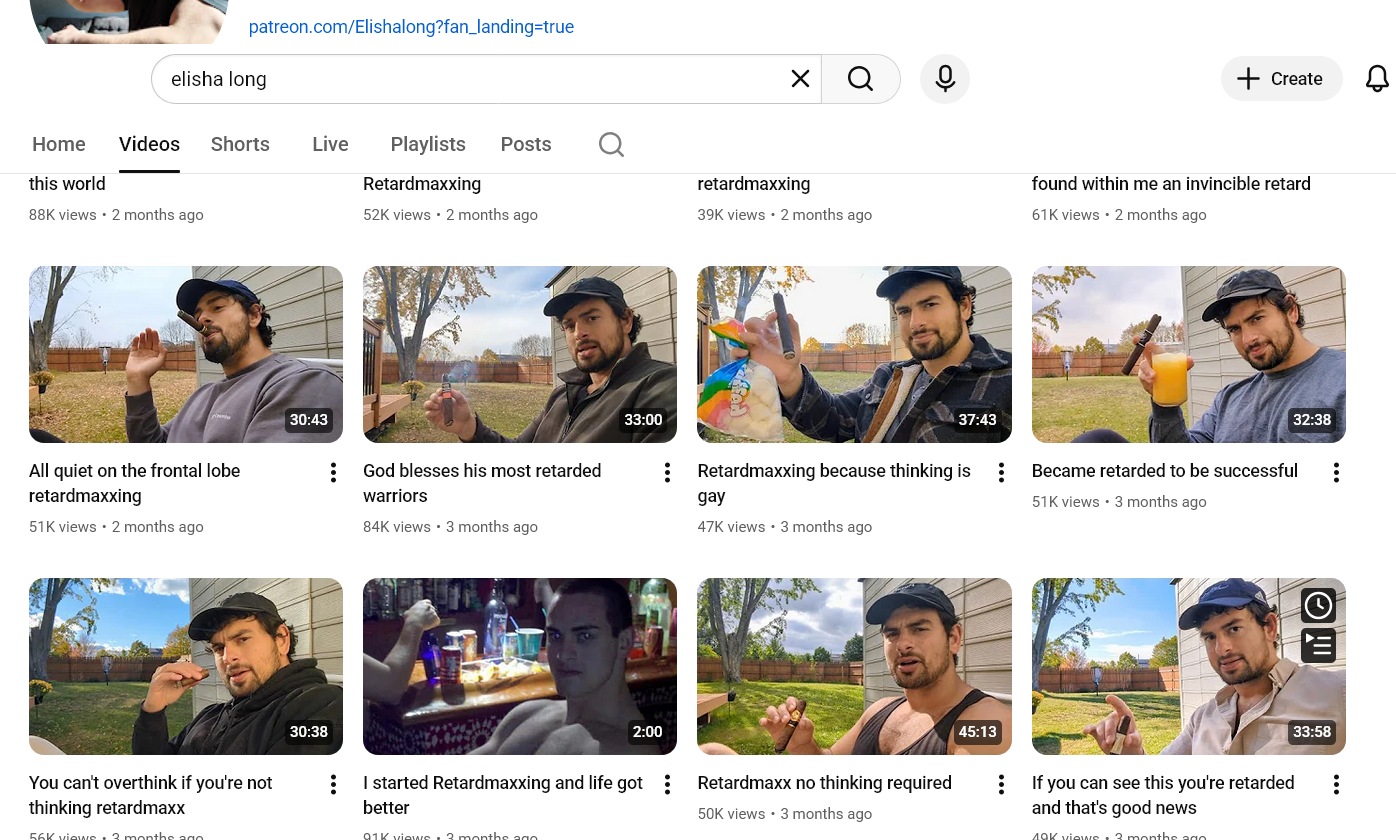The image size is (1396, 840).
Task: Open the Create menu
Action: pos(1281,79)
